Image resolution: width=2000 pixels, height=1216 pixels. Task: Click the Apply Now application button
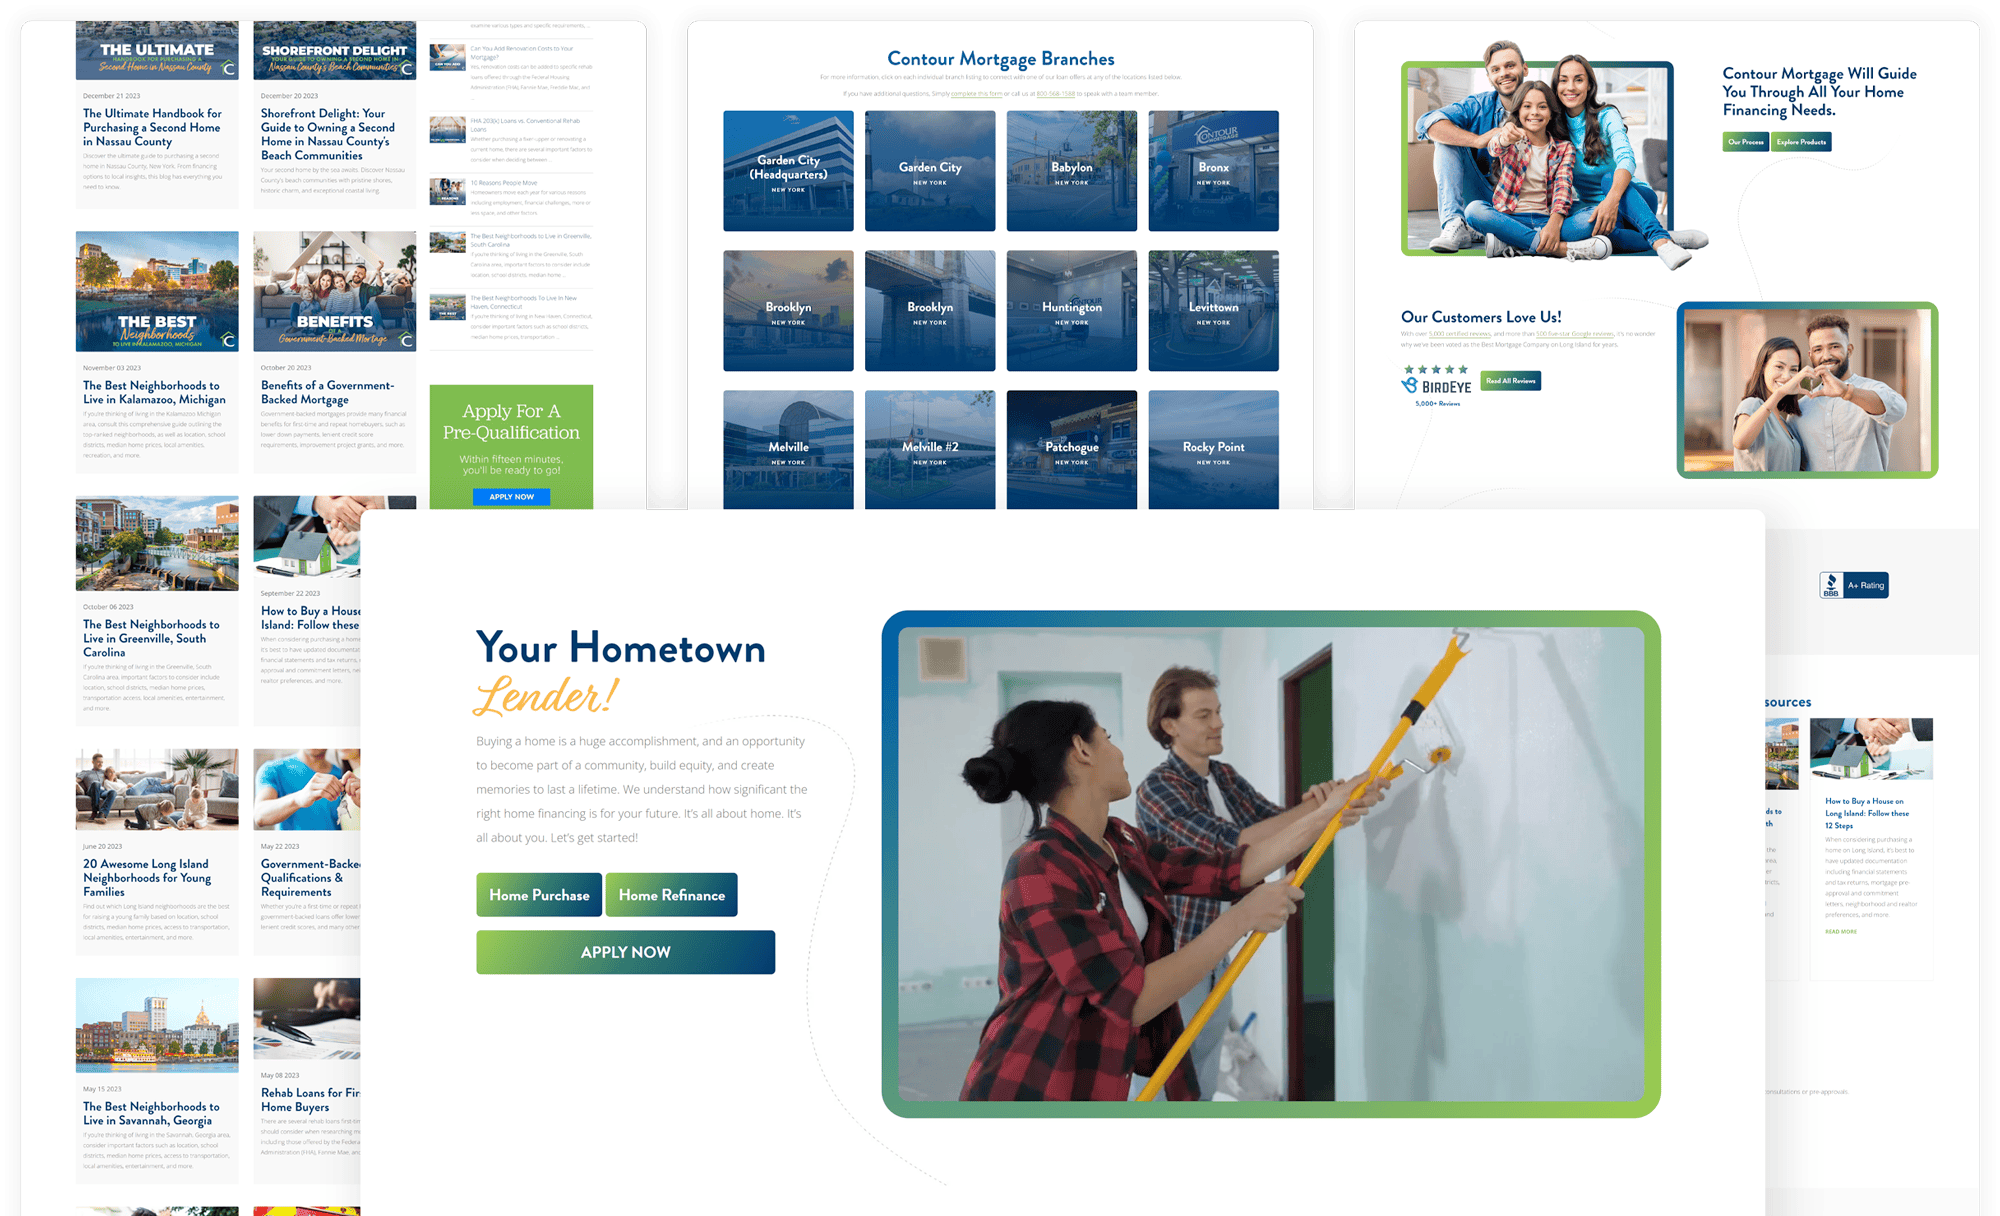pyautogui.click(x=623, y=950)
